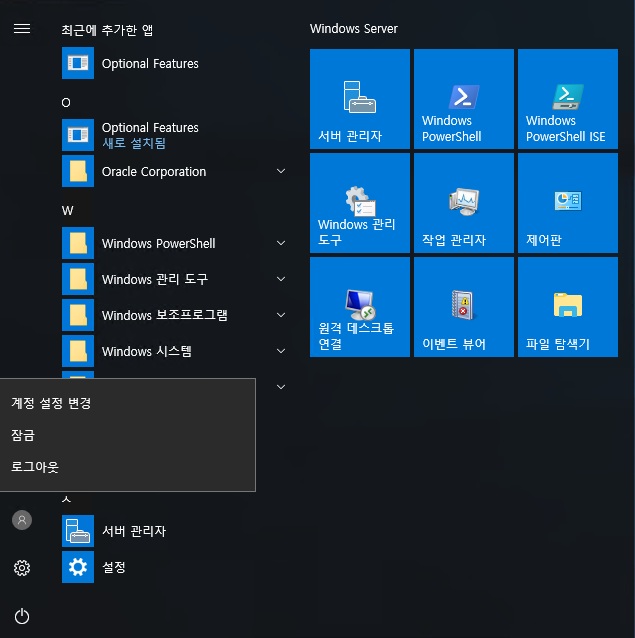The height and width of the screenshot is (638, 635).
Task: Launch the Windows PowerShell tile
Action: point(464,99)
